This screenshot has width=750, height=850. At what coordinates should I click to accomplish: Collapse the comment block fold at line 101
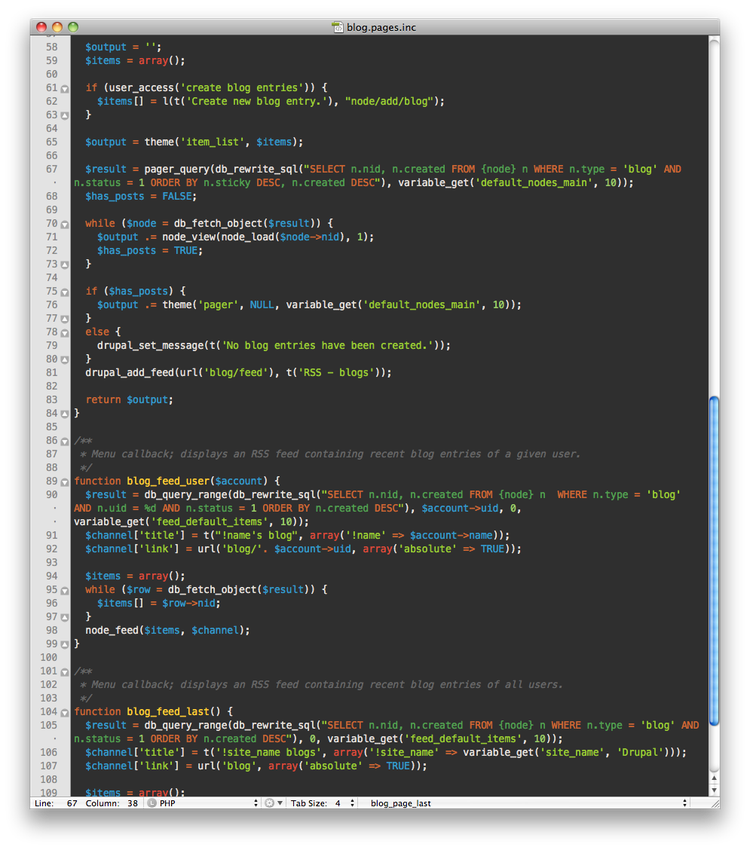click(64, 672)
